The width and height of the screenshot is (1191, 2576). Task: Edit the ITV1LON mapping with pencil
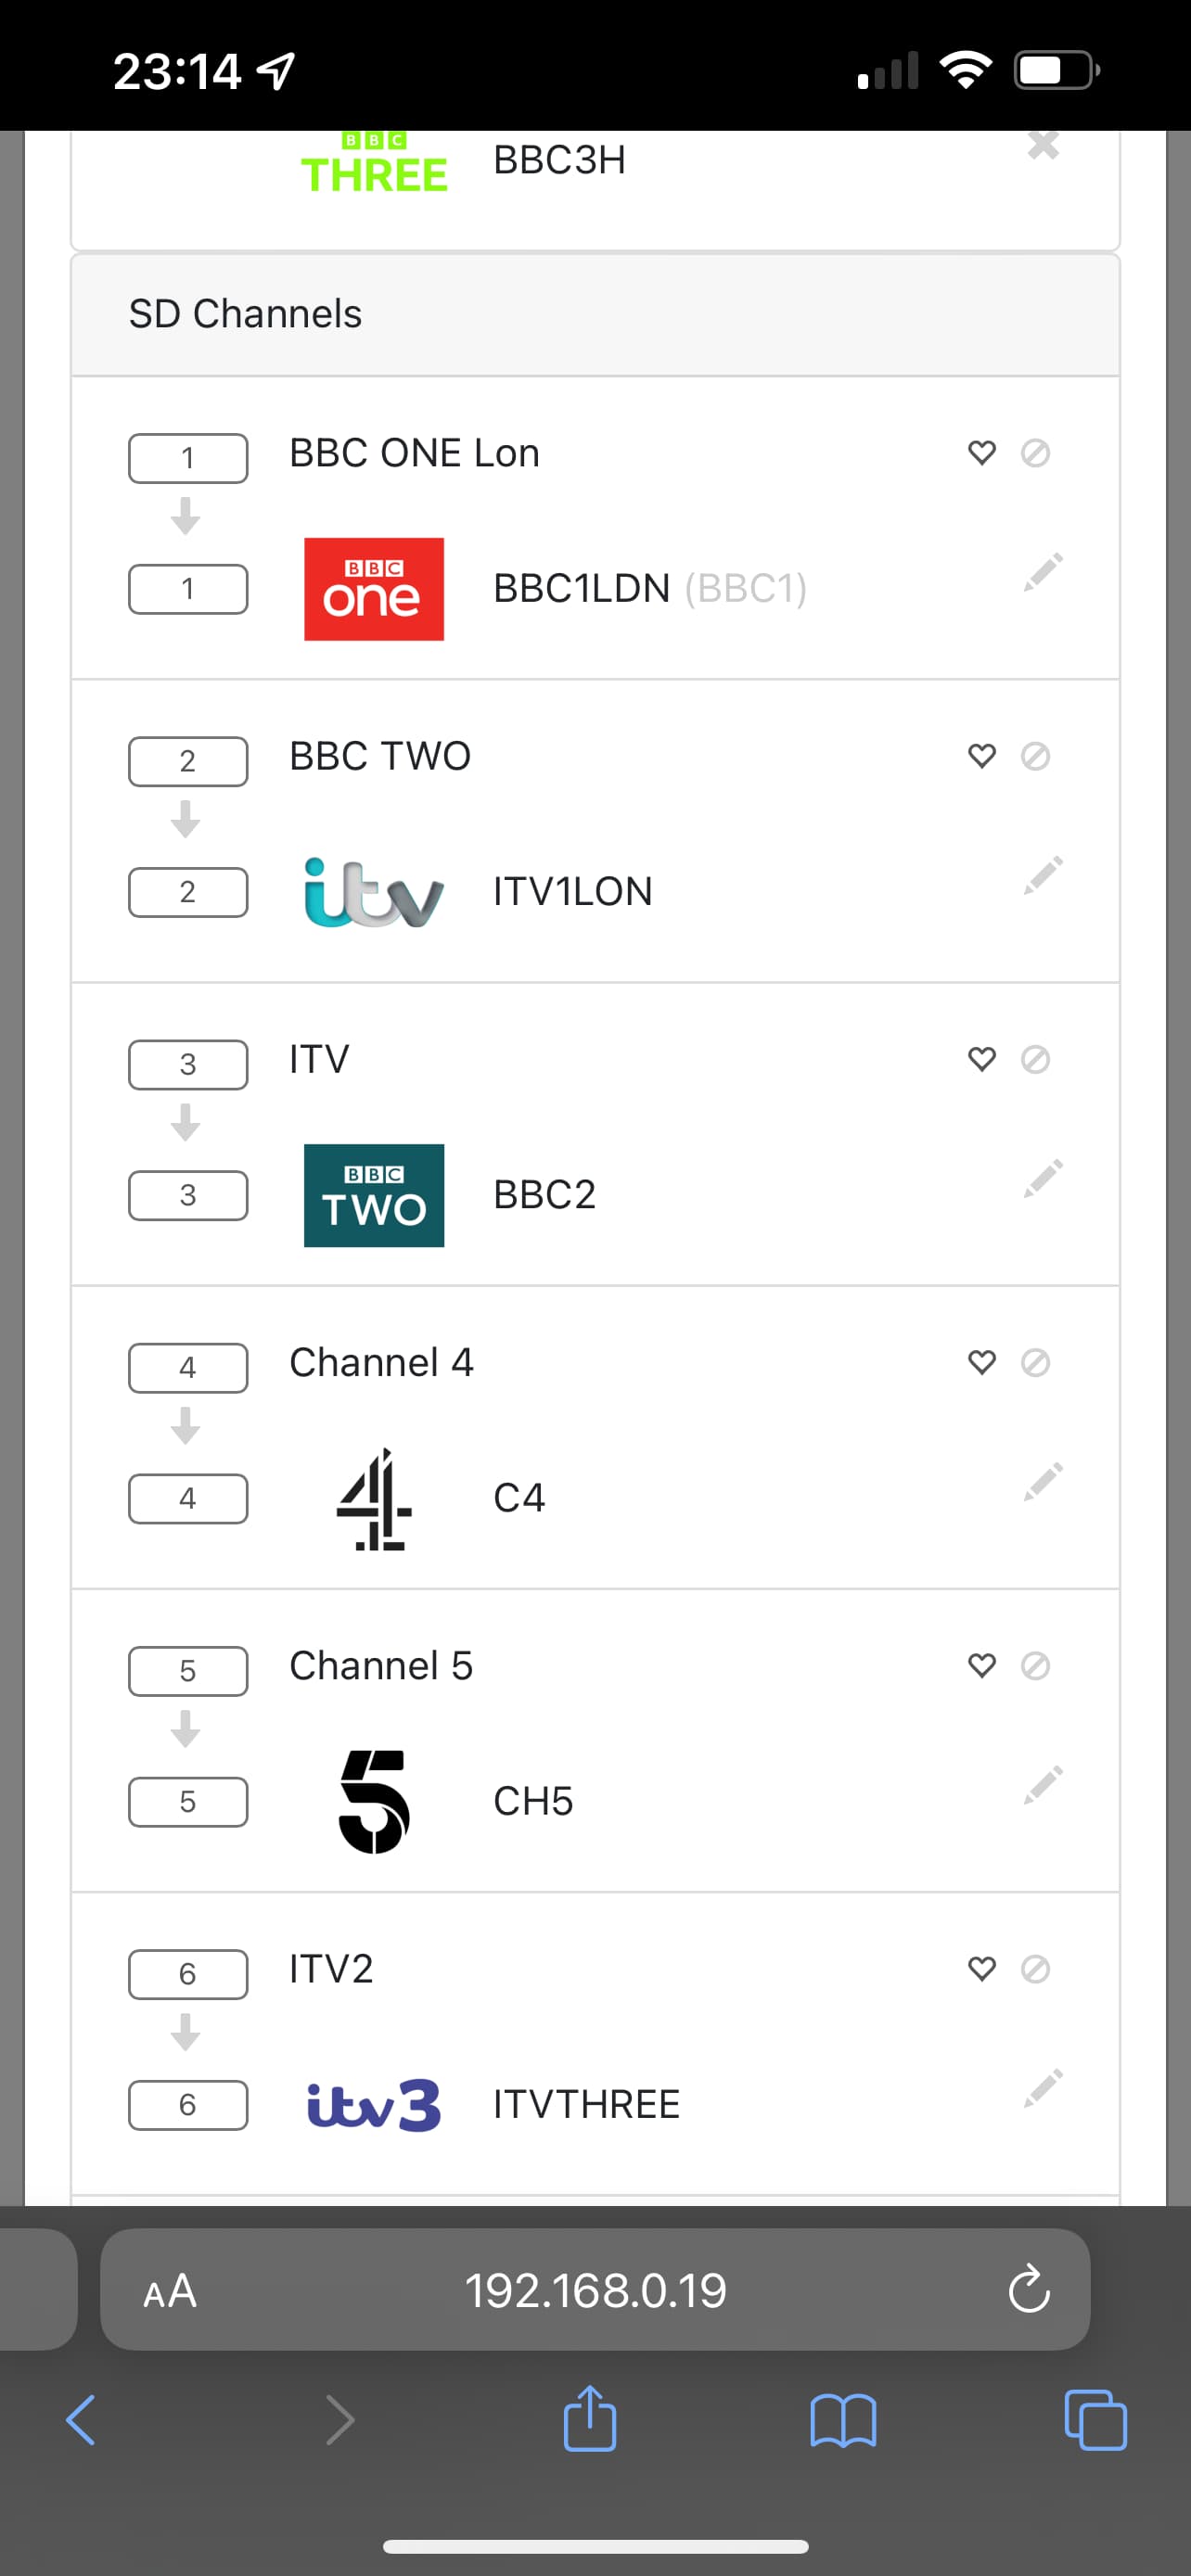1042,876
